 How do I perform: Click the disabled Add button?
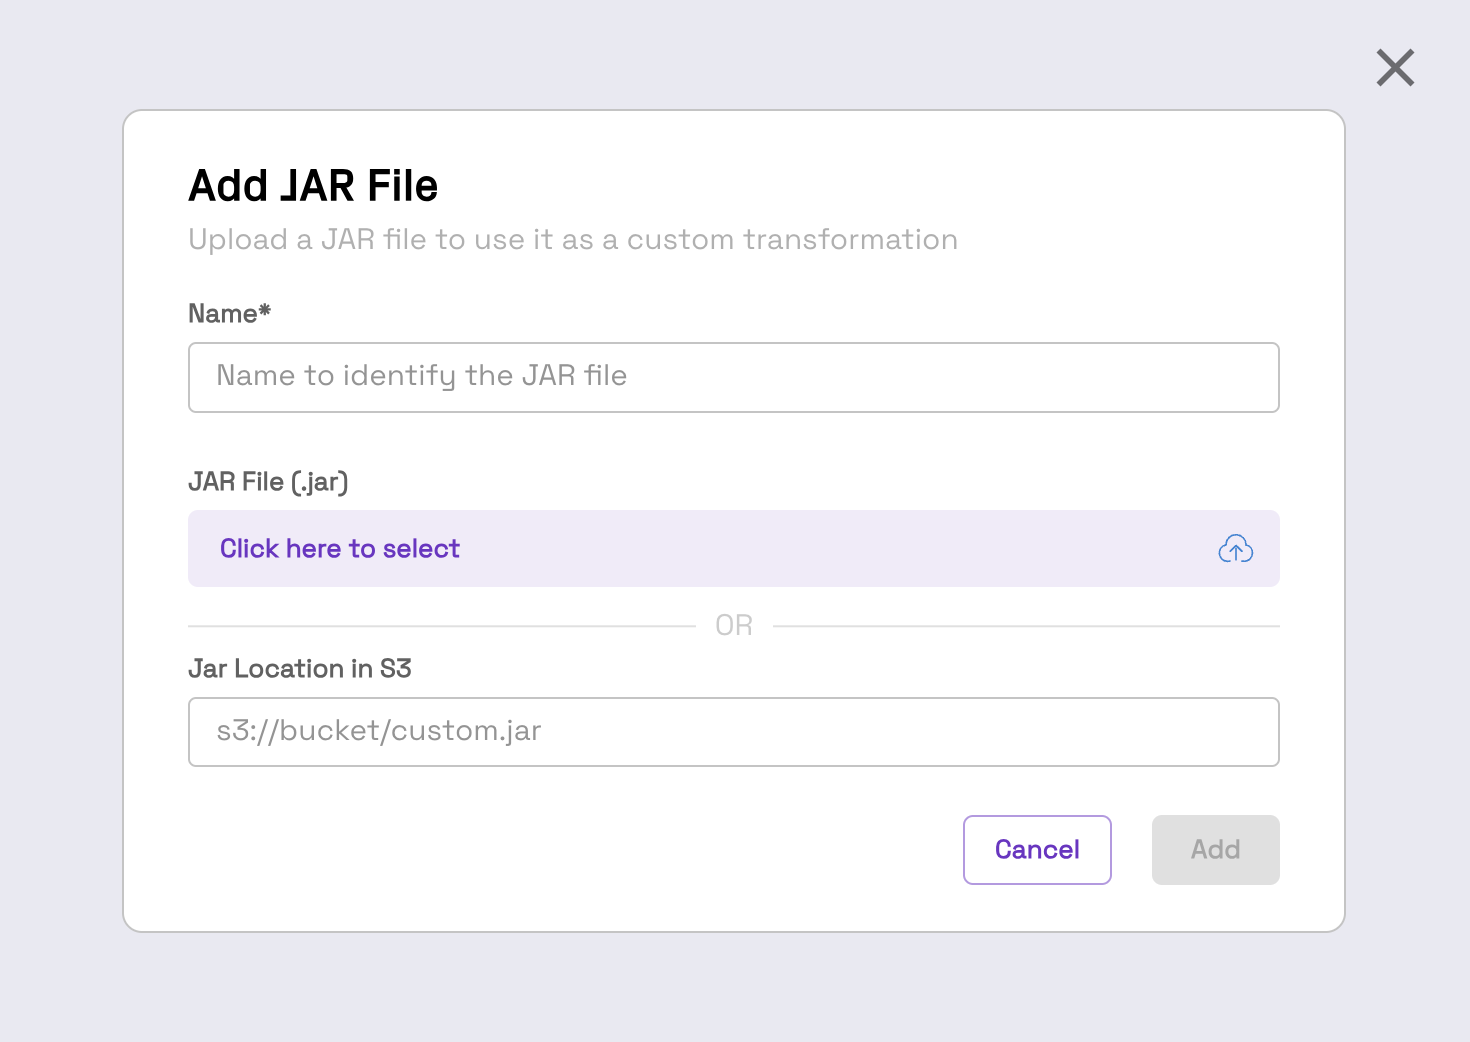point(1216,850)
